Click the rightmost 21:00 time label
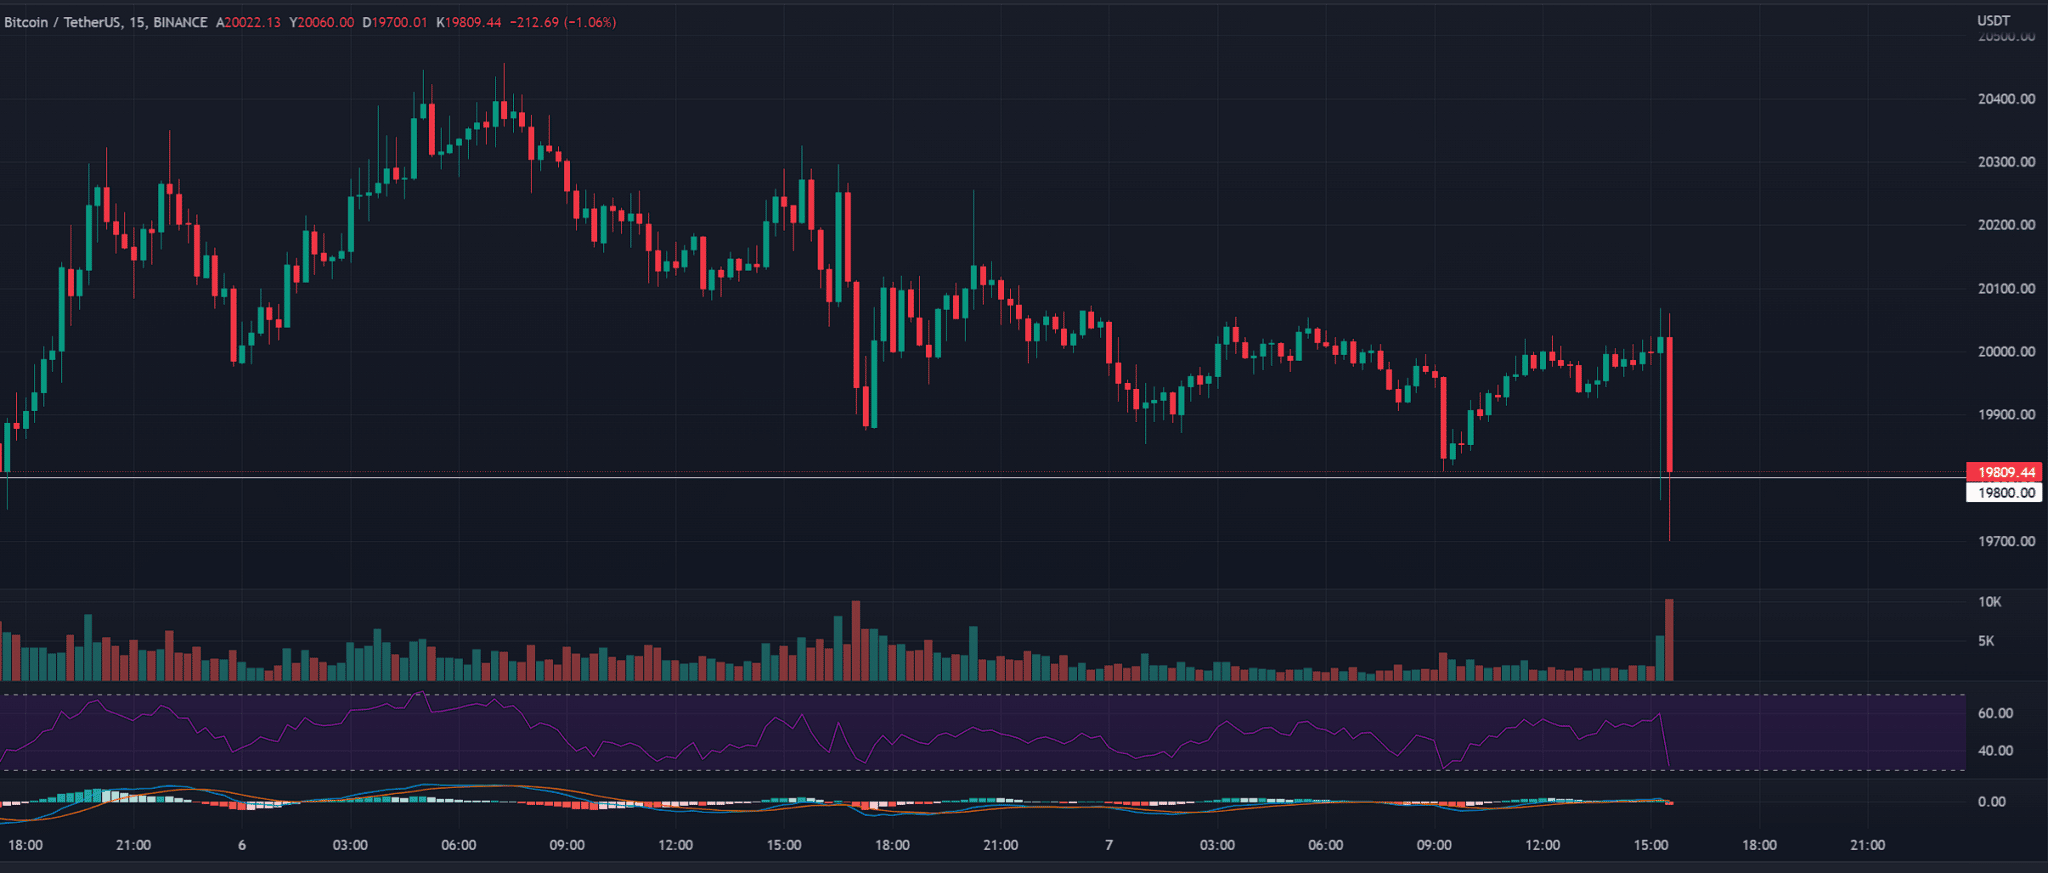The height and width of the screenshot is (873, 2048). pyautogui.click(x=1867, y=845)
